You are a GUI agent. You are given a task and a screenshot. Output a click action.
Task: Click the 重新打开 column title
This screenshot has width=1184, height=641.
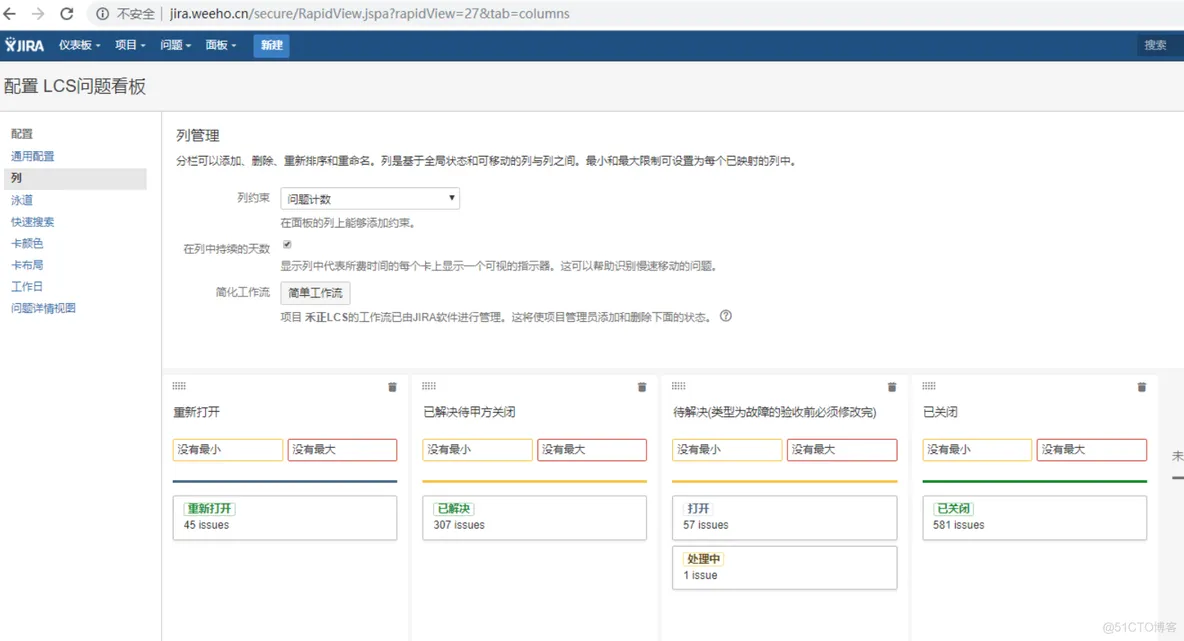197,412
